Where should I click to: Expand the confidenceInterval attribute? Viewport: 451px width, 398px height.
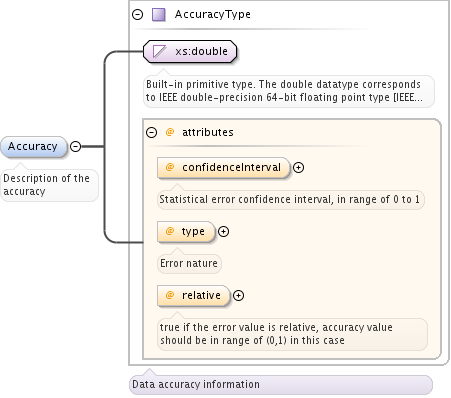[x=298, y=167]
